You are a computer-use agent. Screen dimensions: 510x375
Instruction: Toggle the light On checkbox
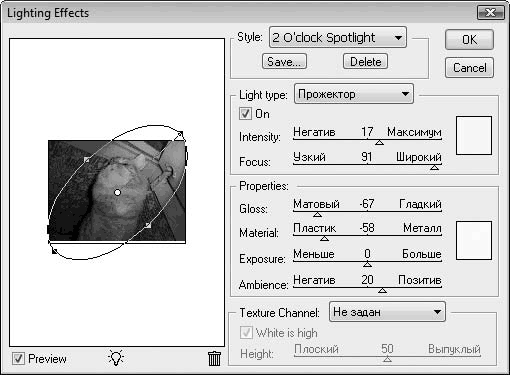(x=245, y=114)
